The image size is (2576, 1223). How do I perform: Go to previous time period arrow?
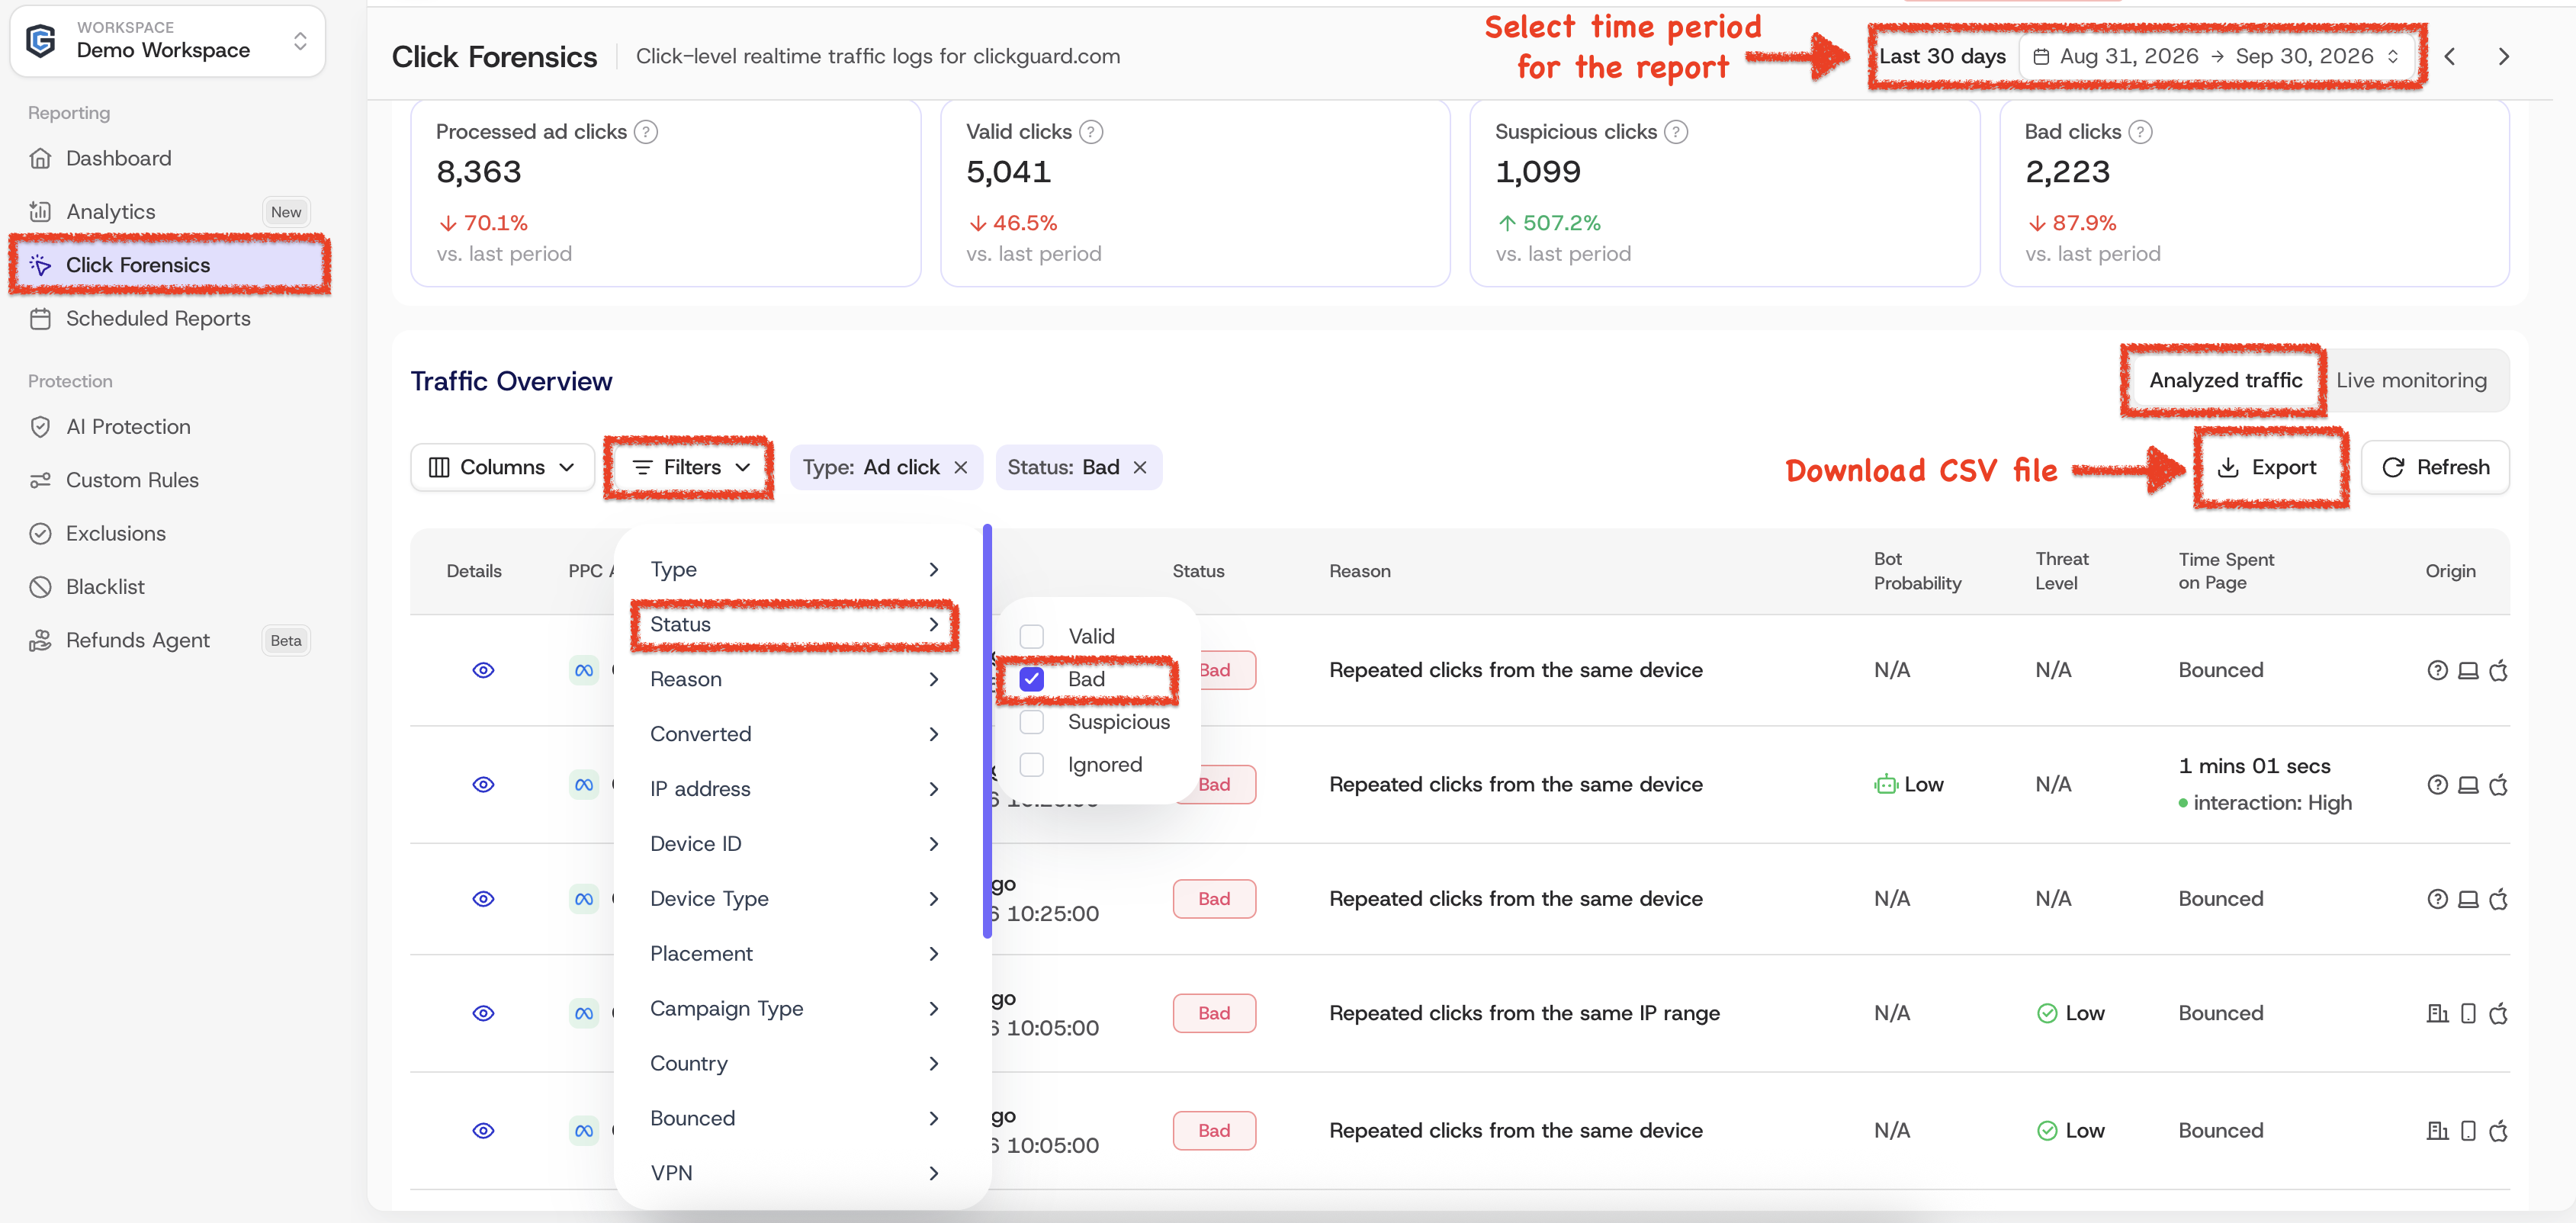point(2450,56)
